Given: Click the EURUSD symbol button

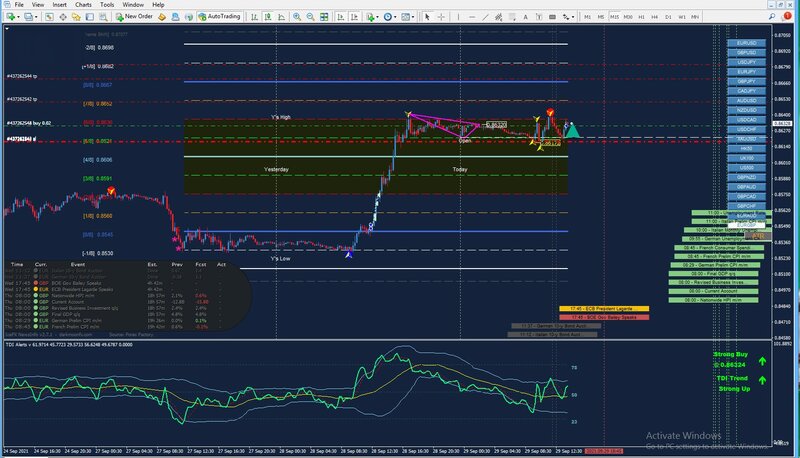Looking at the screenshot, I should coord(746,43).
